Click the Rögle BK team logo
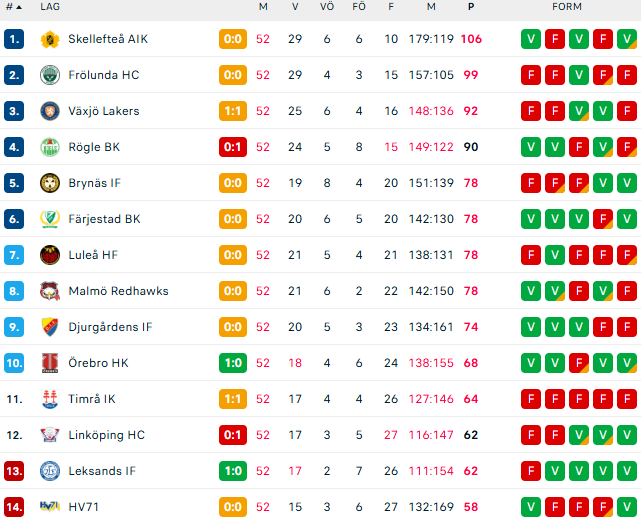 (49, 147)
